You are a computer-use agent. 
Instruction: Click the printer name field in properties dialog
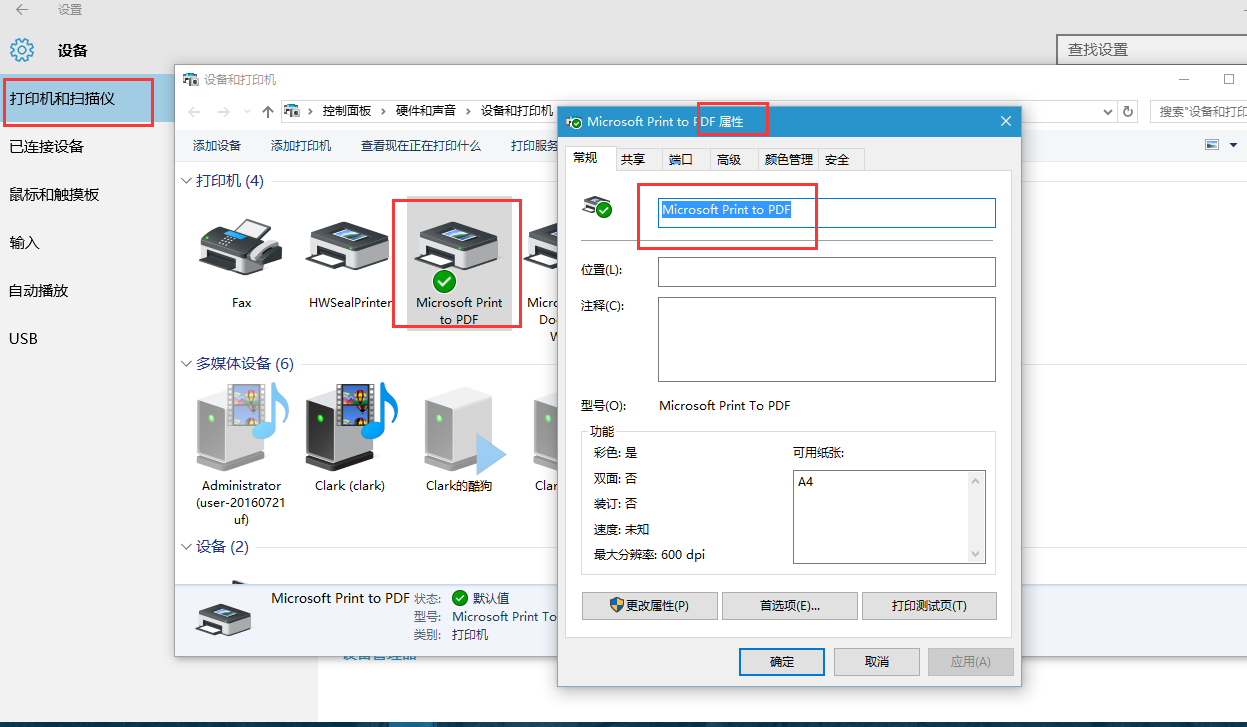pos(827,212)
